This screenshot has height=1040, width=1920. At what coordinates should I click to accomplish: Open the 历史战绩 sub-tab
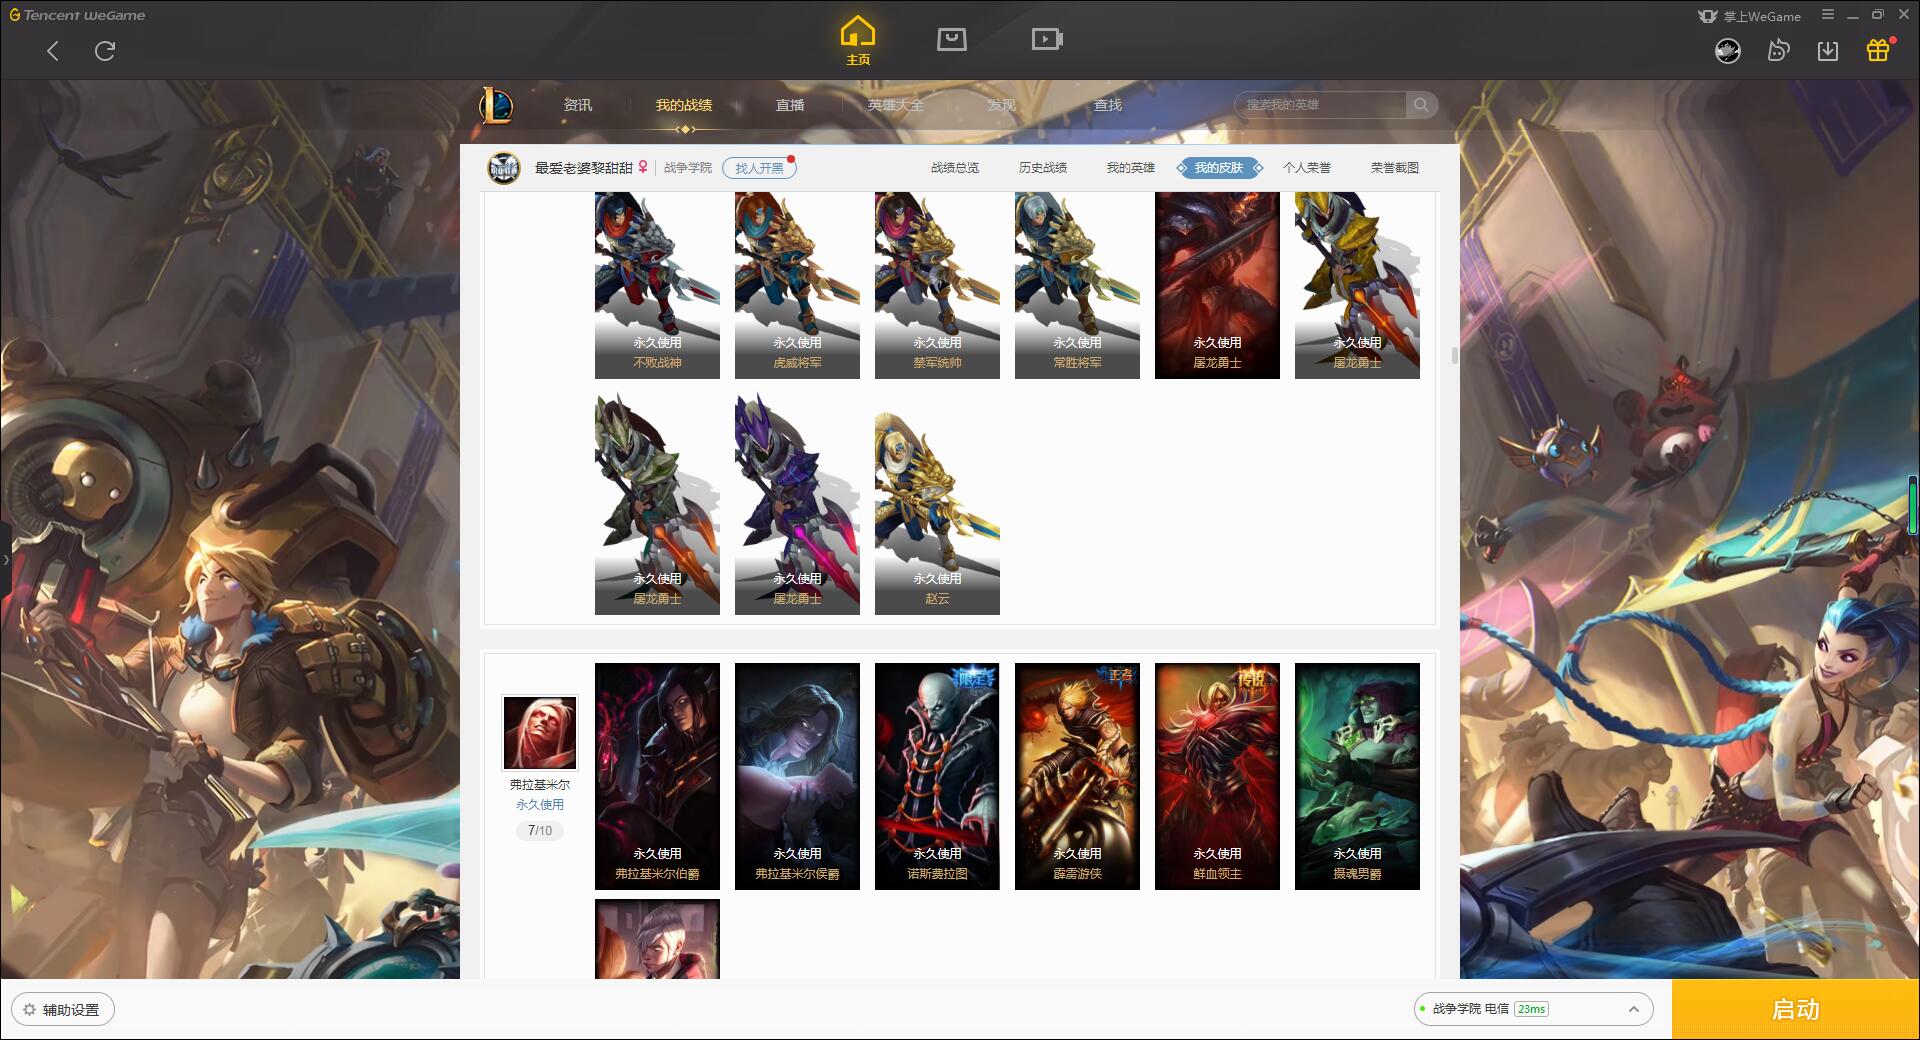click(1043, 168)
